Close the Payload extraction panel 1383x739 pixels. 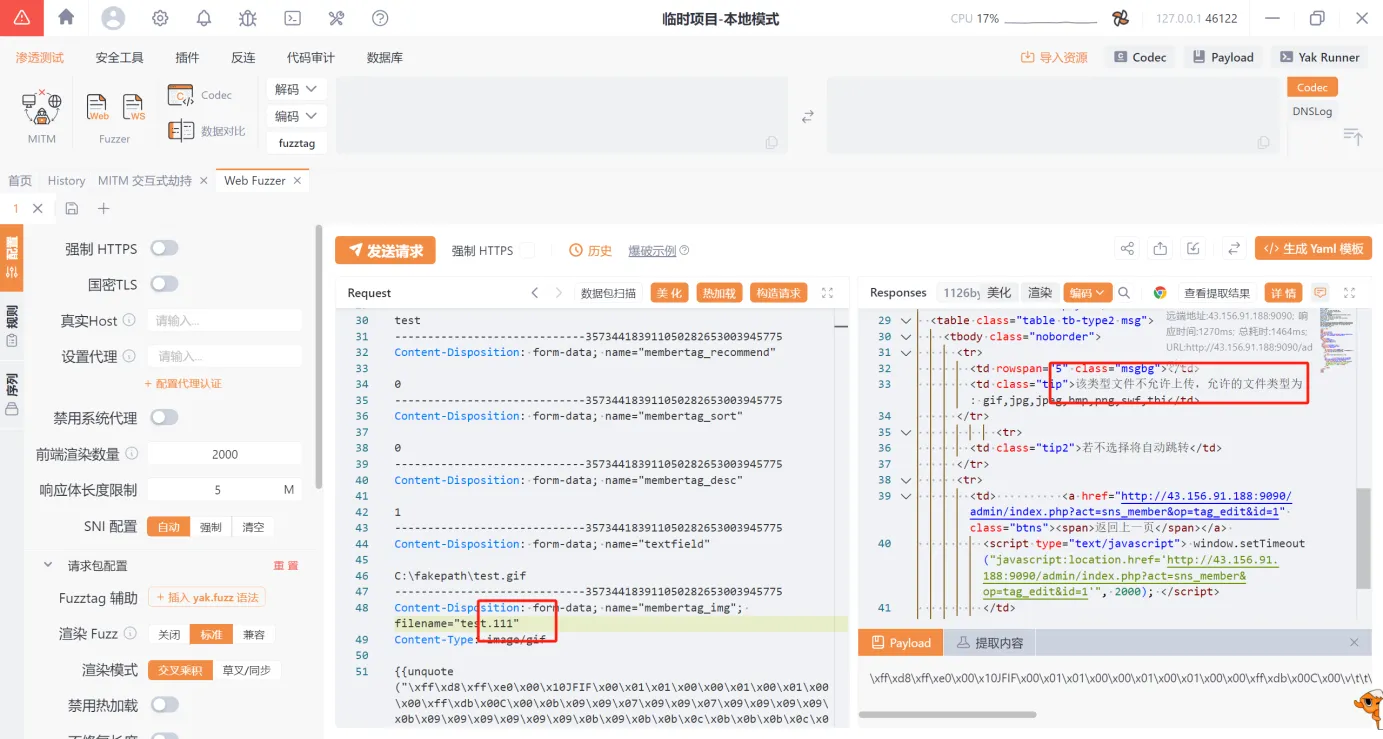1354,642
